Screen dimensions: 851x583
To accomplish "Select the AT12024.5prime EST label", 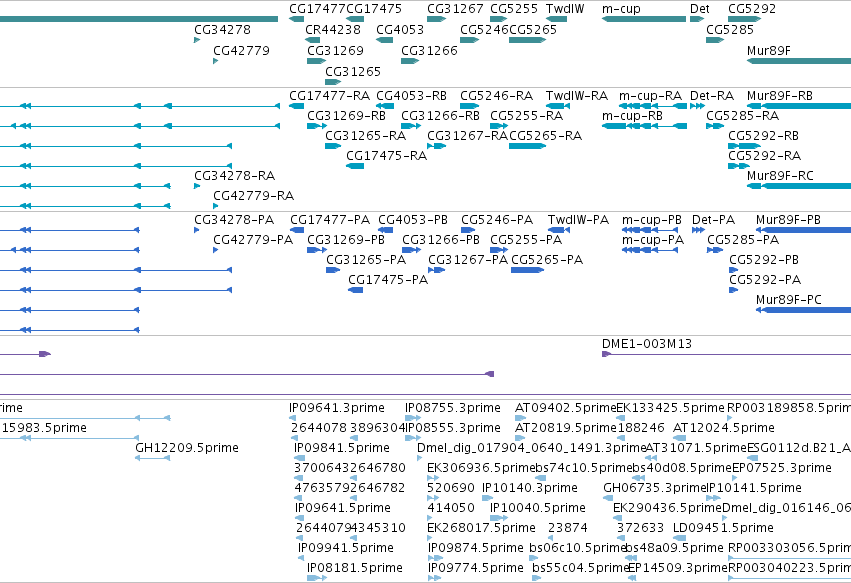I will click(x=724, y=428).
